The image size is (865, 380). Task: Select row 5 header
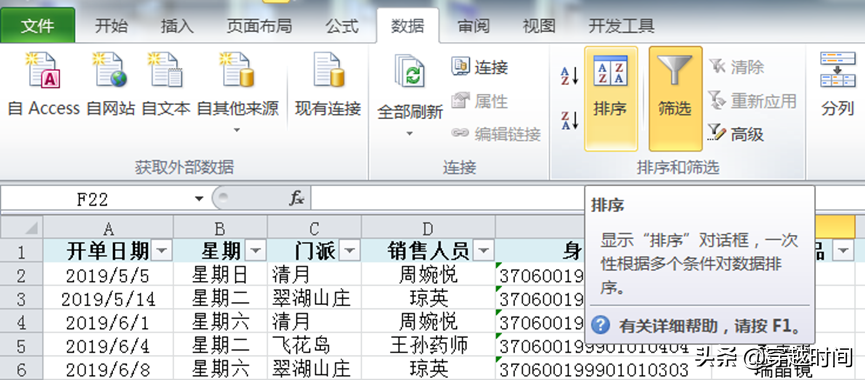point(22,346)
